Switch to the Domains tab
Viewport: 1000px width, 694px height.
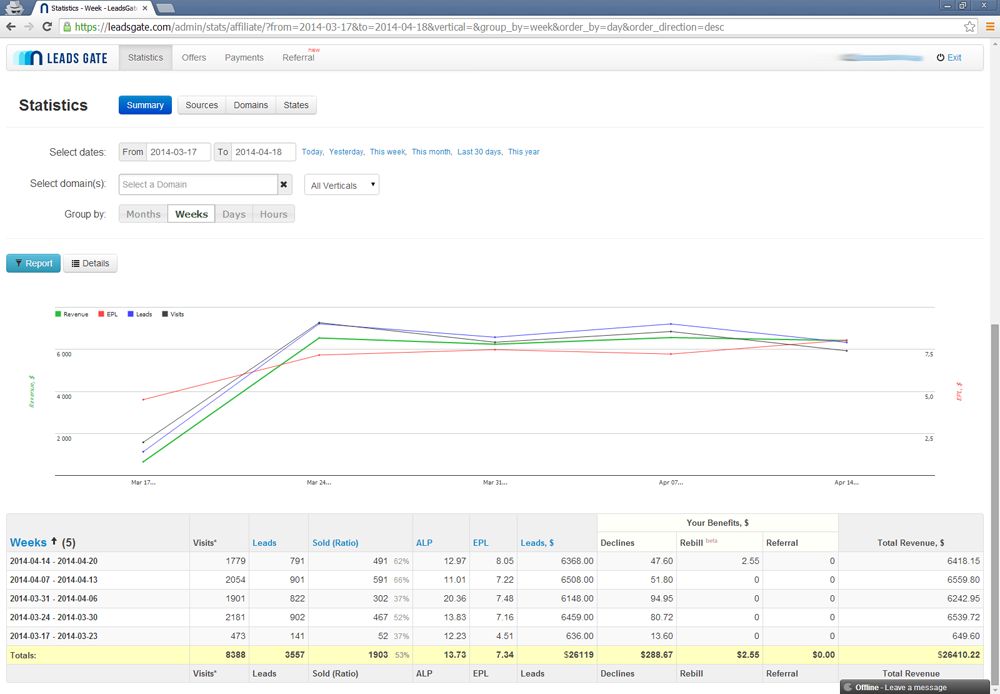click(251, 105)
